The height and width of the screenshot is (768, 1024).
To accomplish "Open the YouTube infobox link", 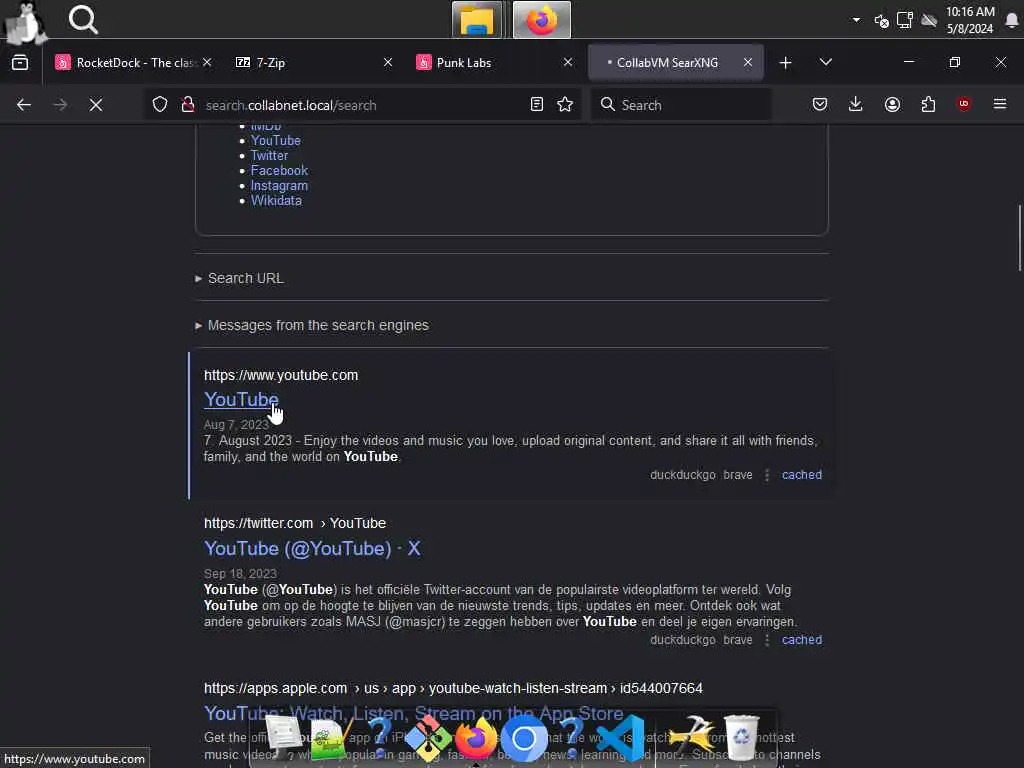I will [276, 140].
